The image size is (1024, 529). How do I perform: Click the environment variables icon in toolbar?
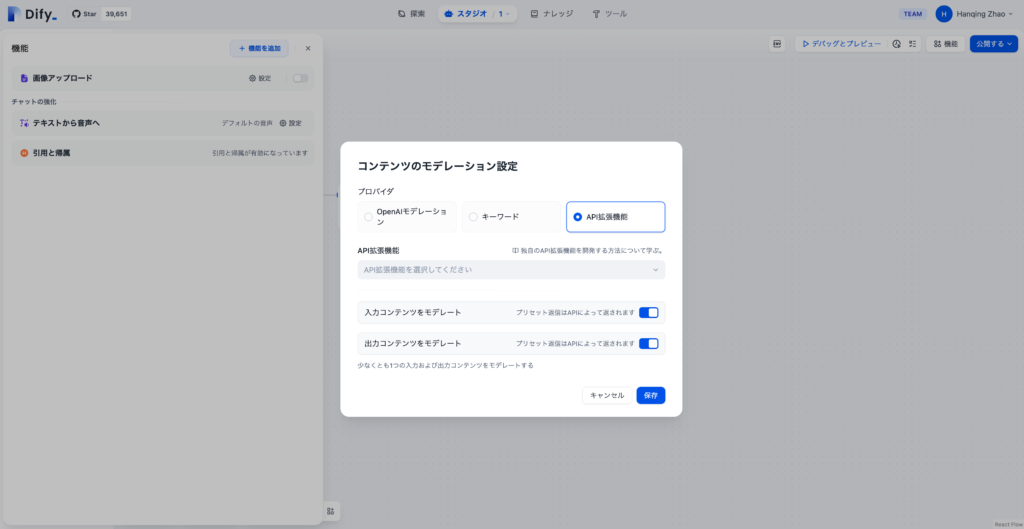(777, 44)
